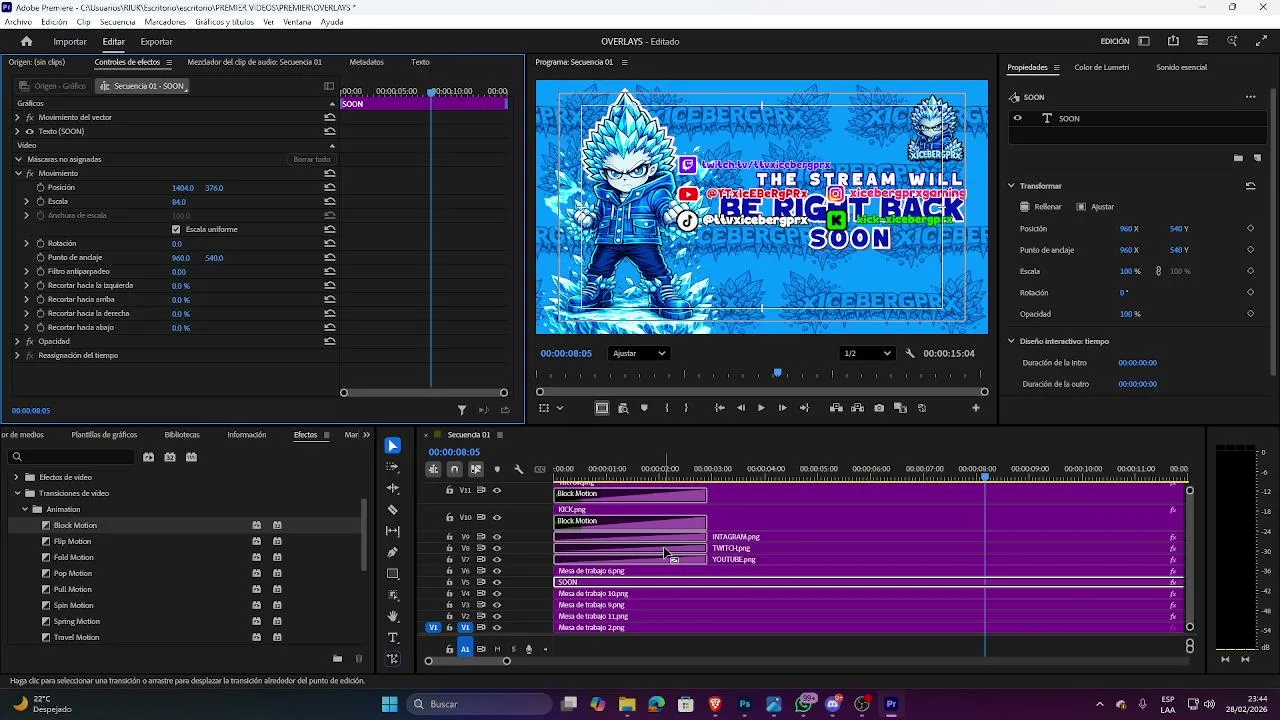Open the button editor plus icon
1280x720 pixels.
coord(976,408)
